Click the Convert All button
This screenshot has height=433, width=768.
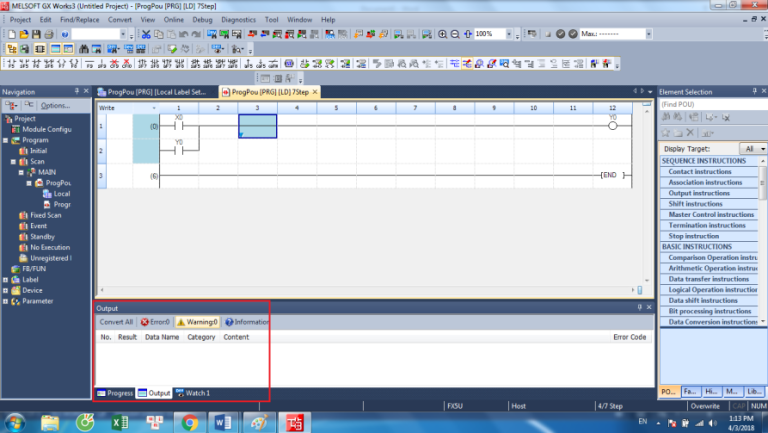[x=116, y=322]
